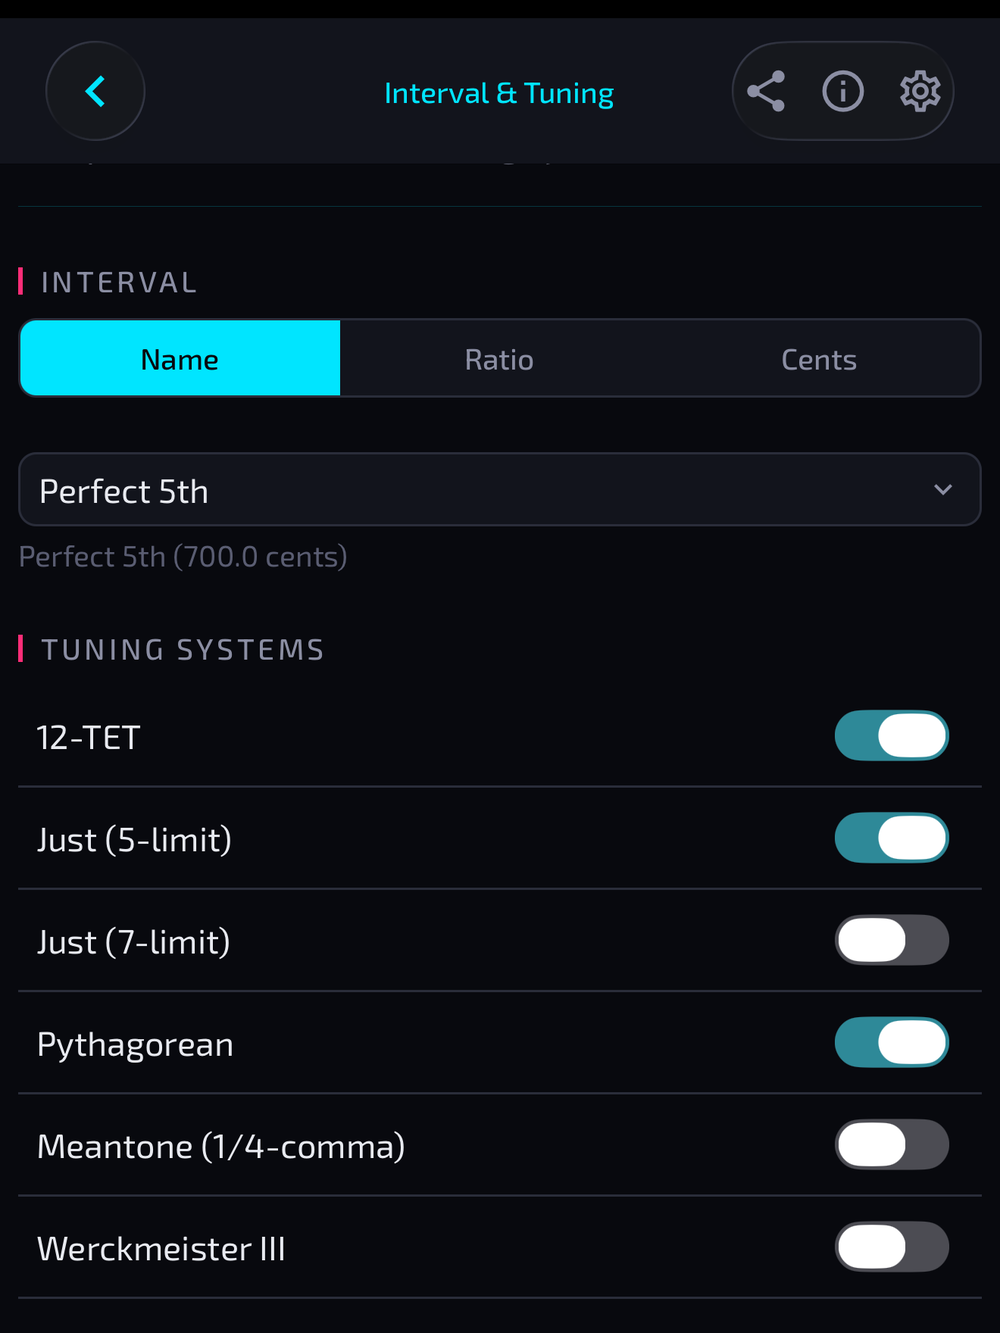Switch to the Cents tab
The height and width of the screenshot is (1333, 1000).
point(818,358)
